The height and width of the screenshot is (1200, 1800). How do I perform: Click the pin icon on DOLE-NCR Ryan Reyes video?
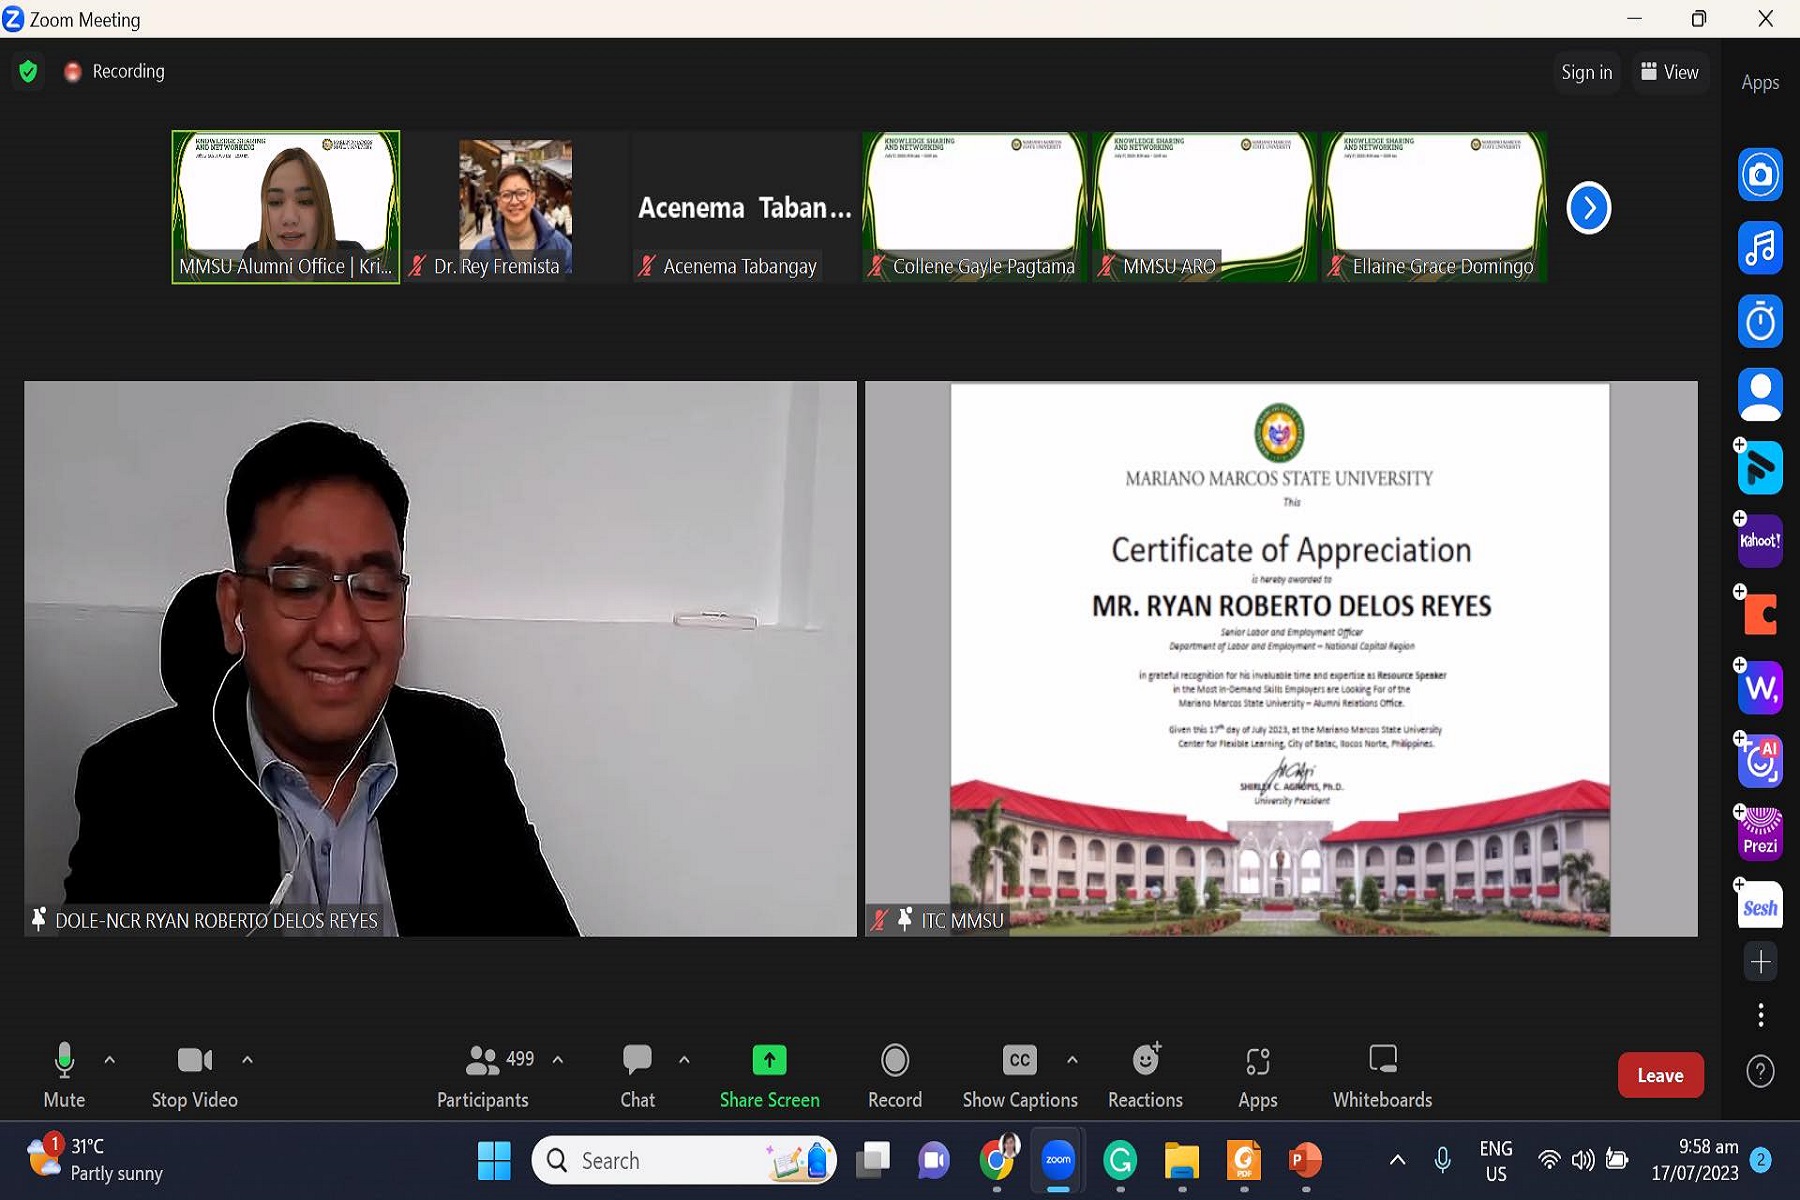click(x=38, y=919)
